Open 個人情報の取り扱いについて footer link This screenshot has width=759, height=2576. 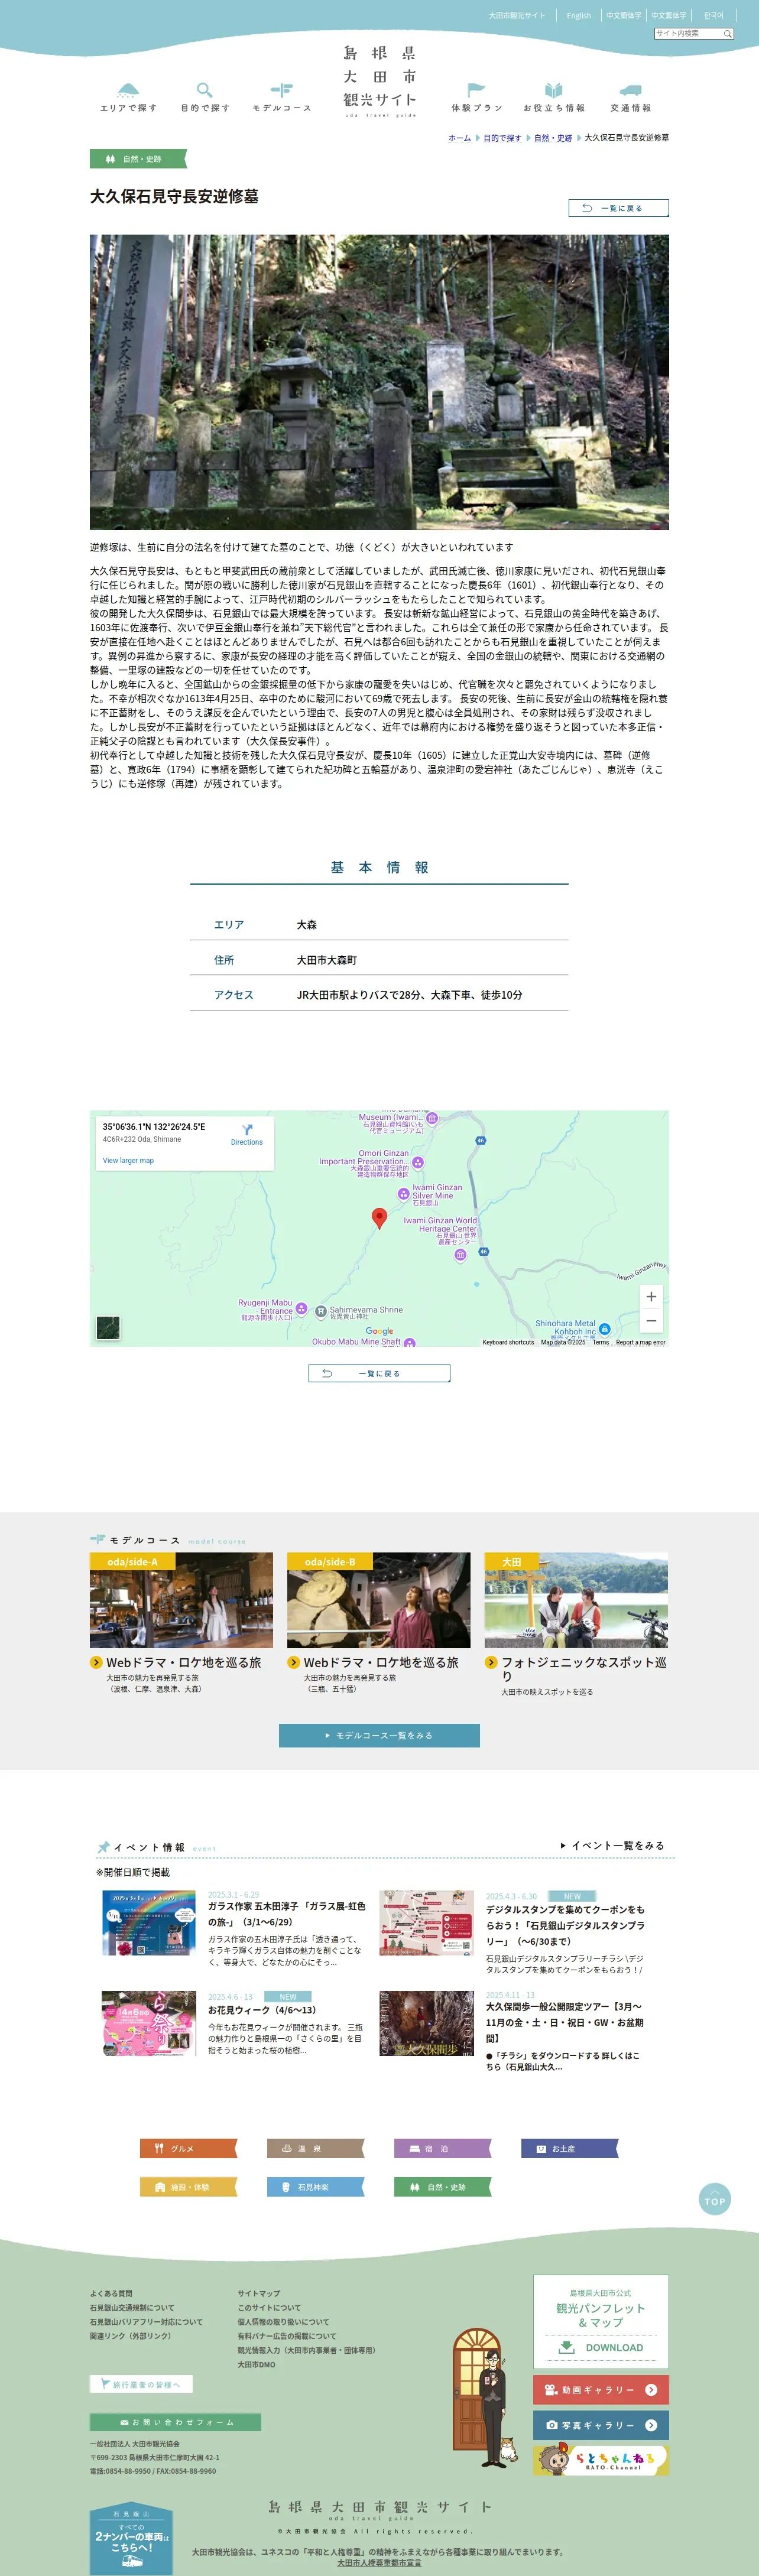pyautogui.click(x=283, y=2322)
